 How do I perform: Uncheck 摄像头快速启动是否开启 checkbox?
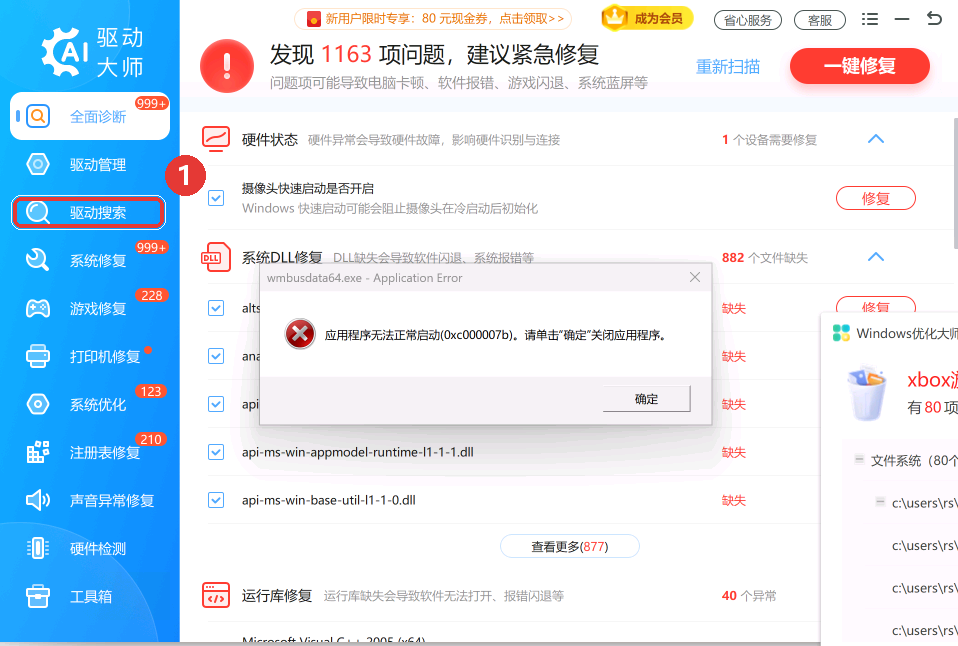216,198
